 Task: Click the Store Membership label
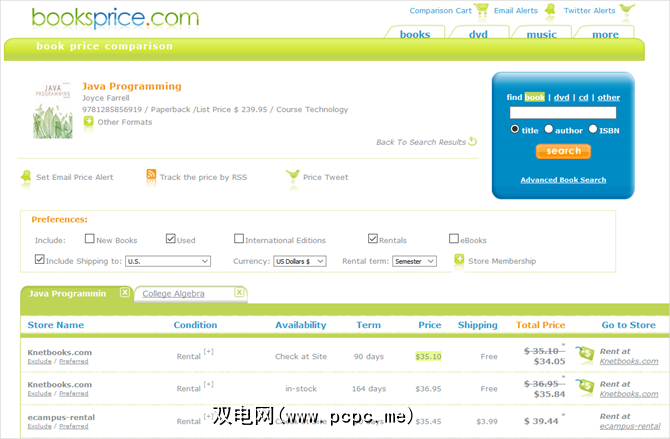point(502,261)
